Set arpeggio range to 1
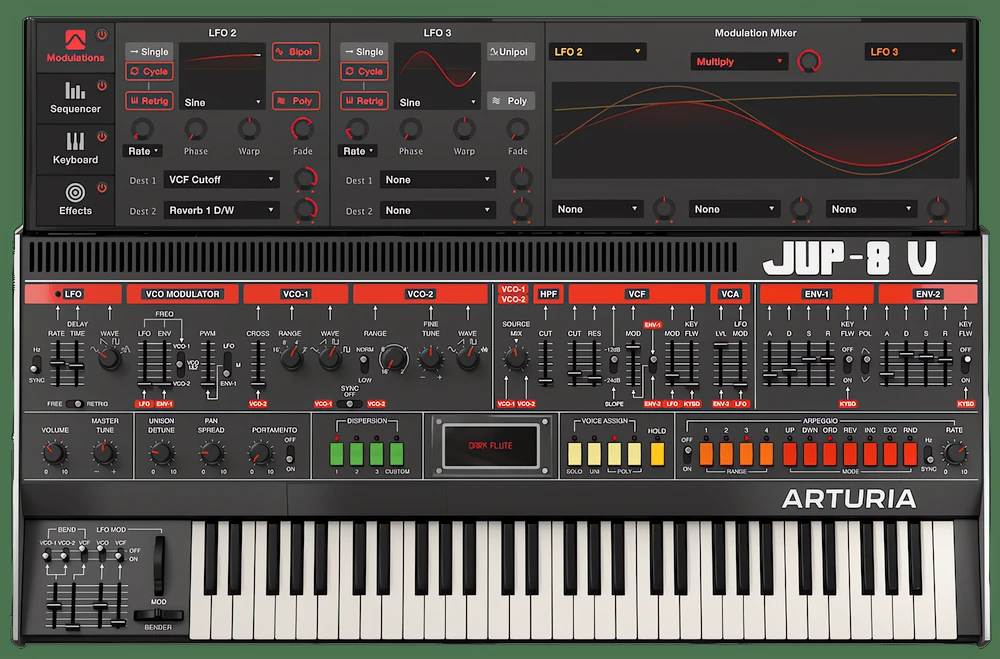 (x=706, y=454)
